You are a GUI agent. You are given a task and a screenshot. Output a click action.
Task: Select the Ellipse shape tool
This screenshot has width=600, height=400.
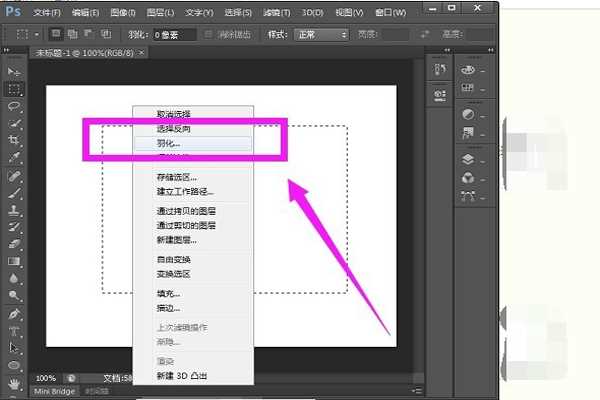coord(14,365)
